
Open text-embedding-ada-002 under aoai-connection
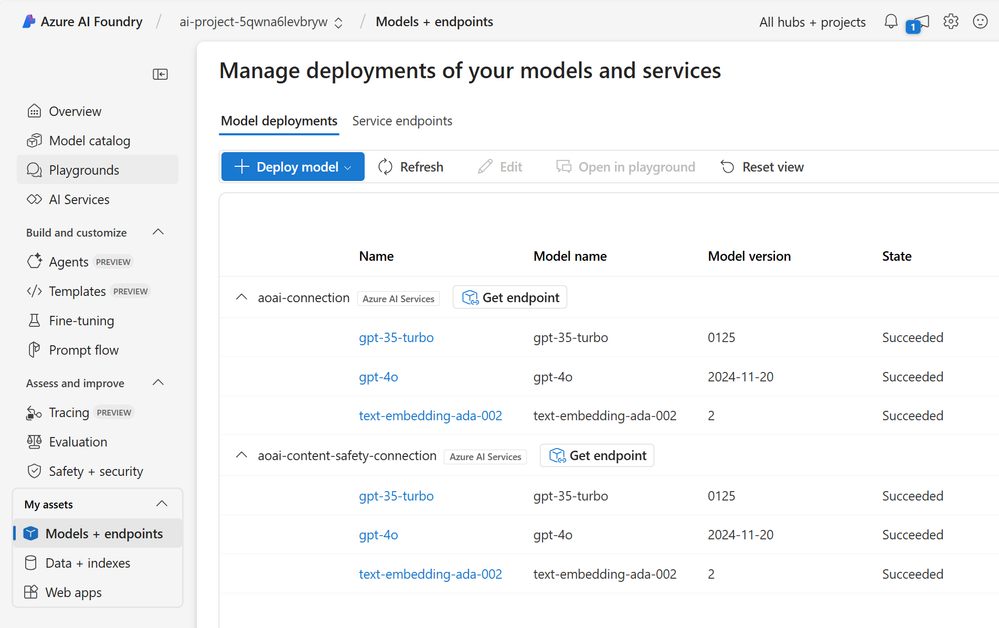pyautogui.click(x=430, y=416)
